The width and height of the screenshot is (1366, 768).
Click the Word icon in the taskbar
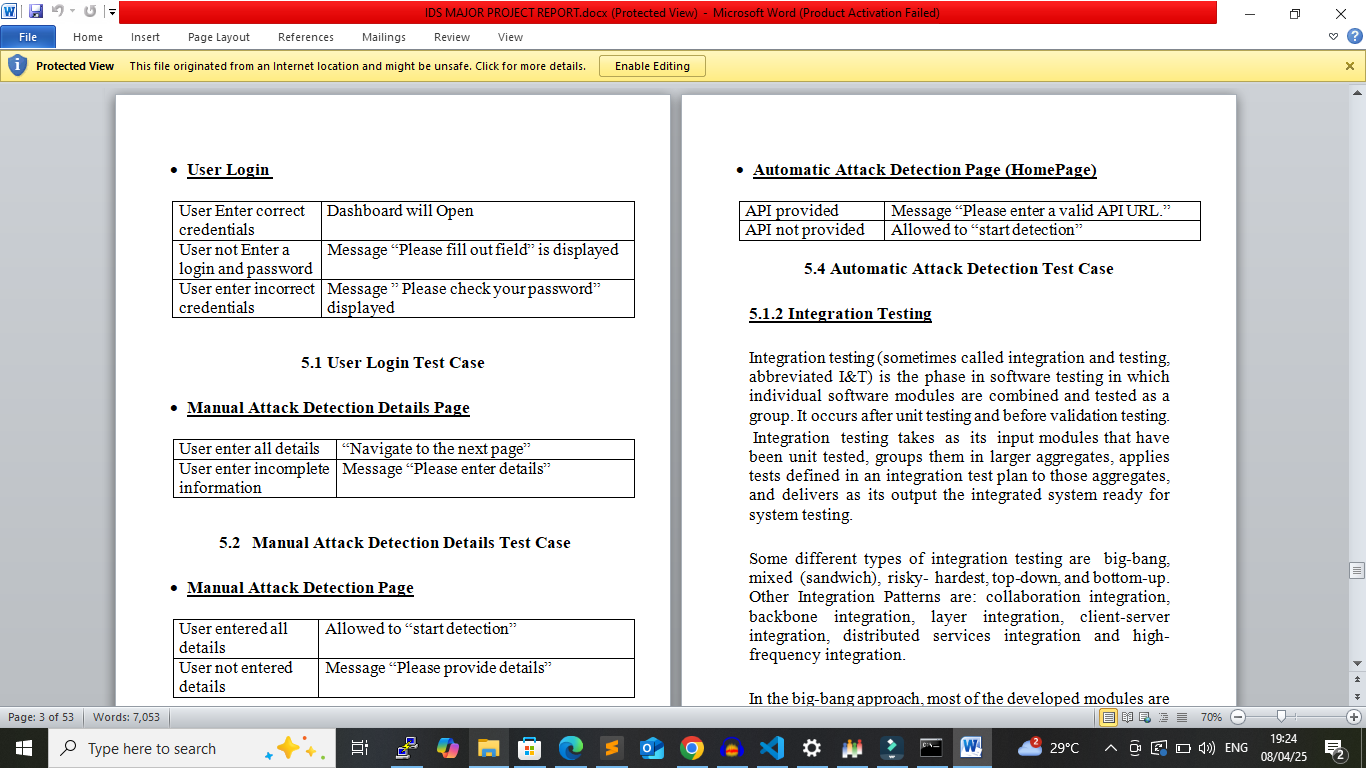click(x=971, y=748)
